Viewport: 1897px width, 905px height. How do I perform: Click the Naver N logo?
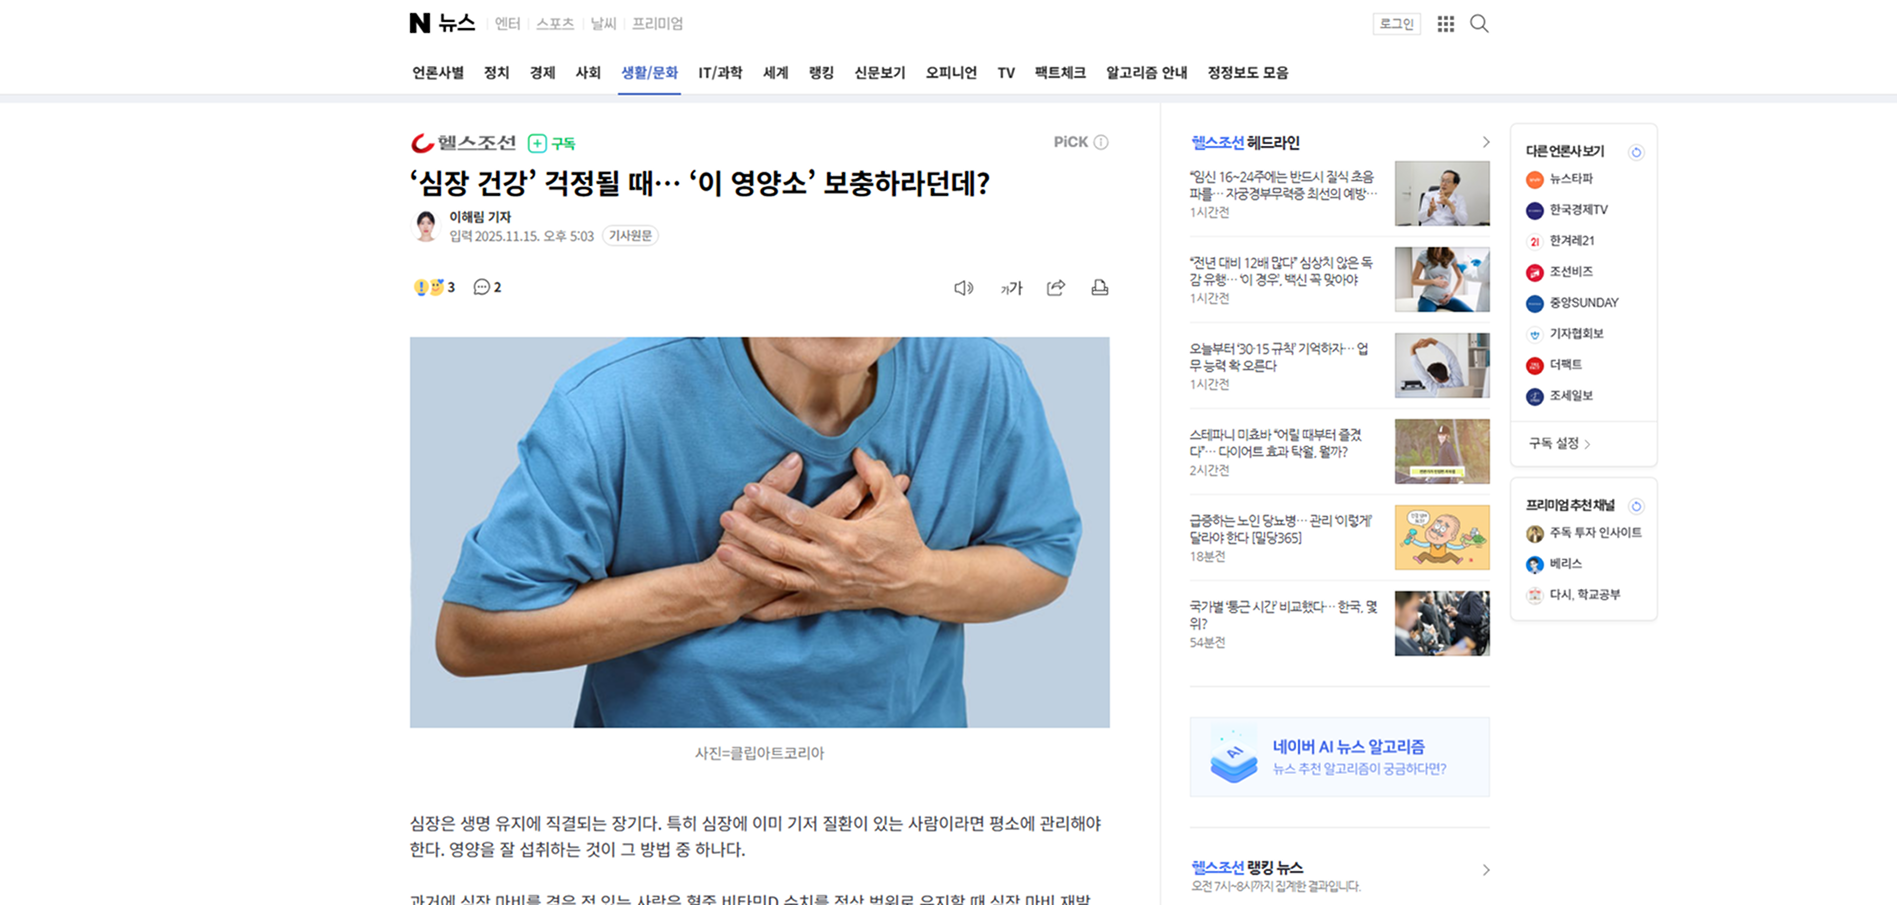(x=420, y=23)
